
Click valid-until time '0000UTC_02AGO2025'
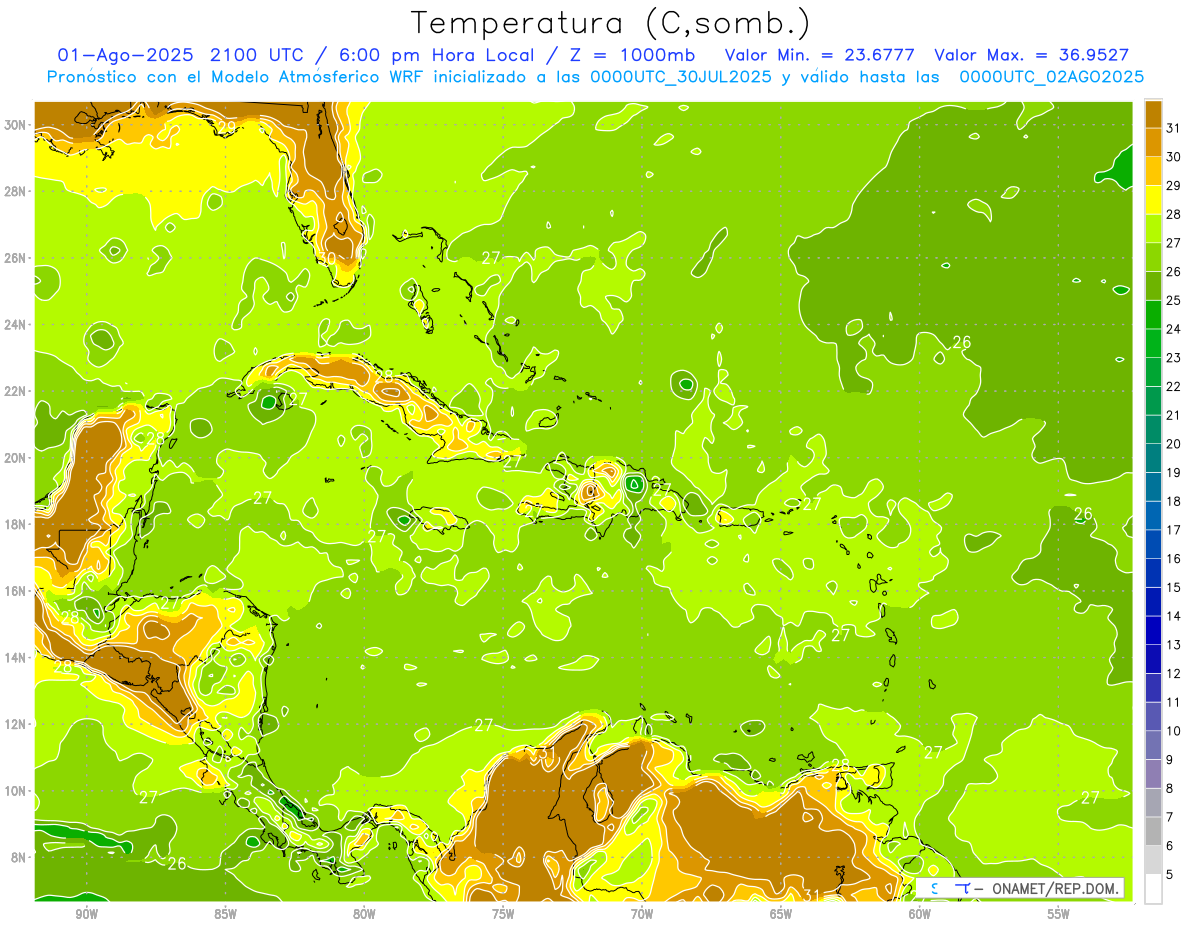1051,76
